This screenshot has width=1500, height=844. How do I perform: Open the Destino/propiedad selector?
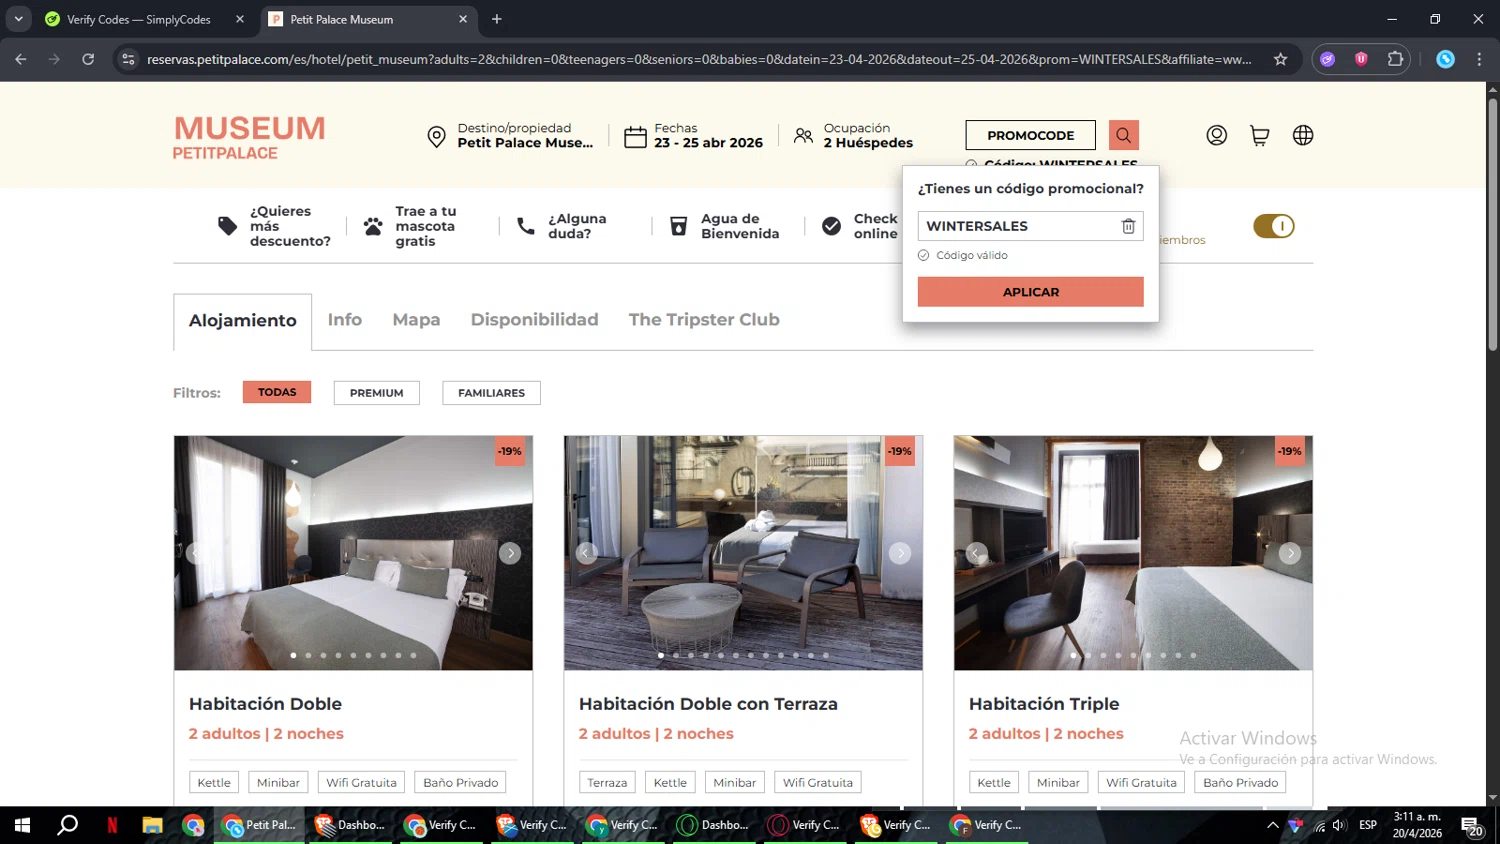click(511, 135)
